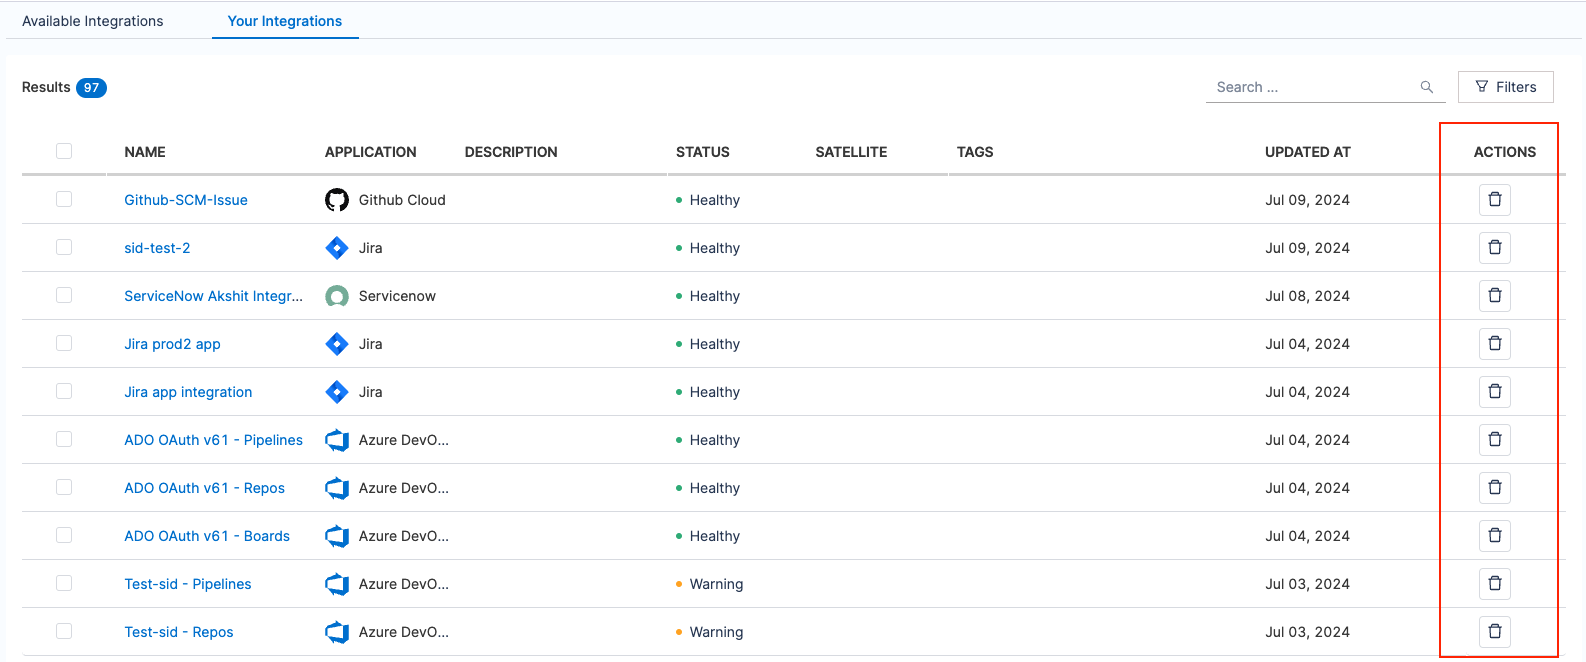
Task: Sort by the UPDATED AT column header
Action: (1307, 152)
